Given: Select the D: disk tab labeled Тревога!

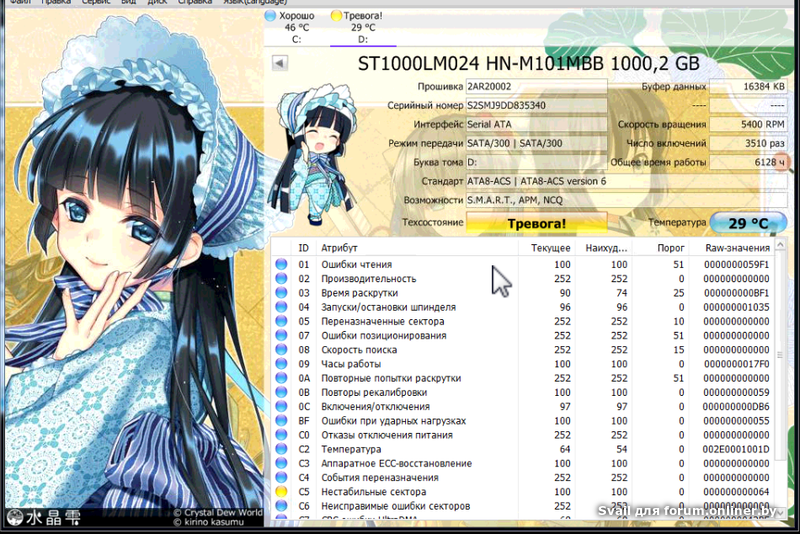Looking at the screenshot, I should [363, 27].
